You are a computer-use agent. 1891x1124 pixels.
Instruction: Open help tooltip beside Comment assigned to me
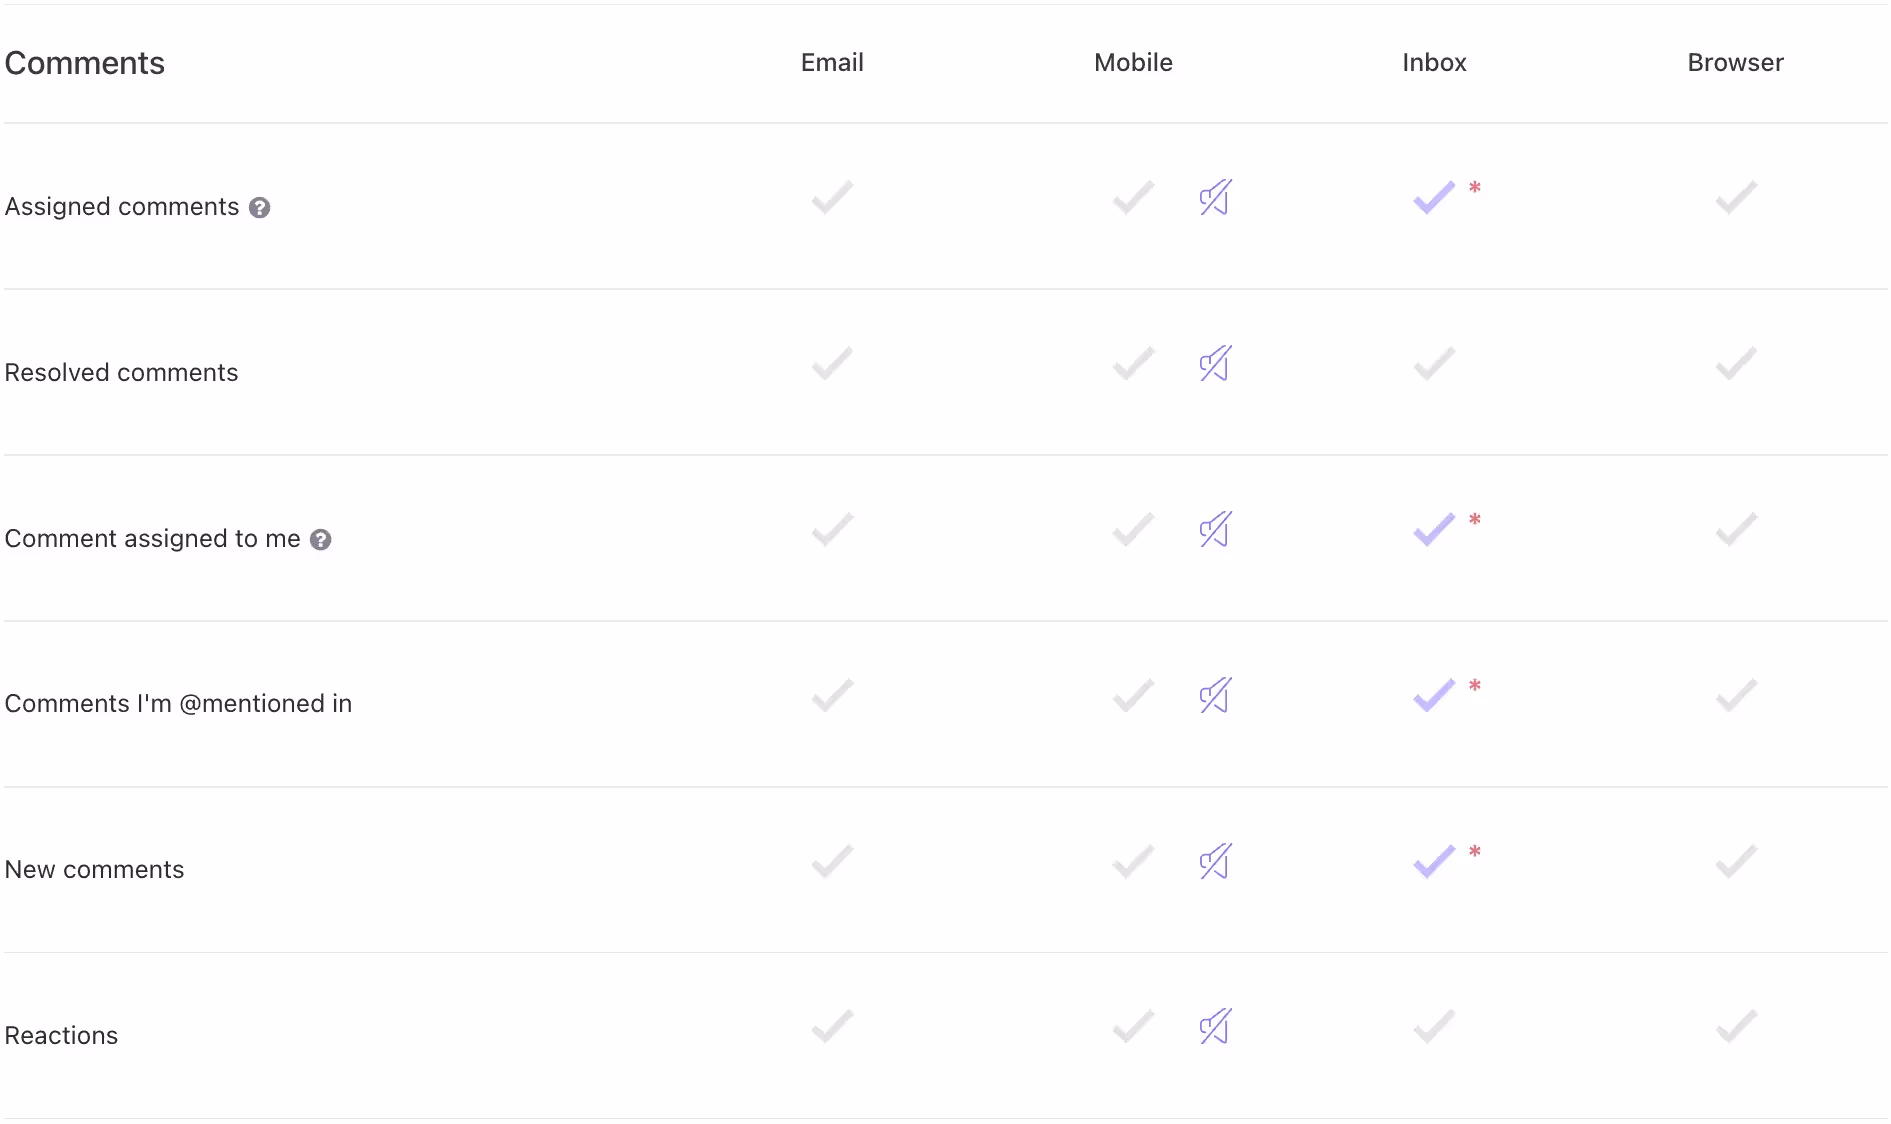pyautogui.click(x=321, y=539)
